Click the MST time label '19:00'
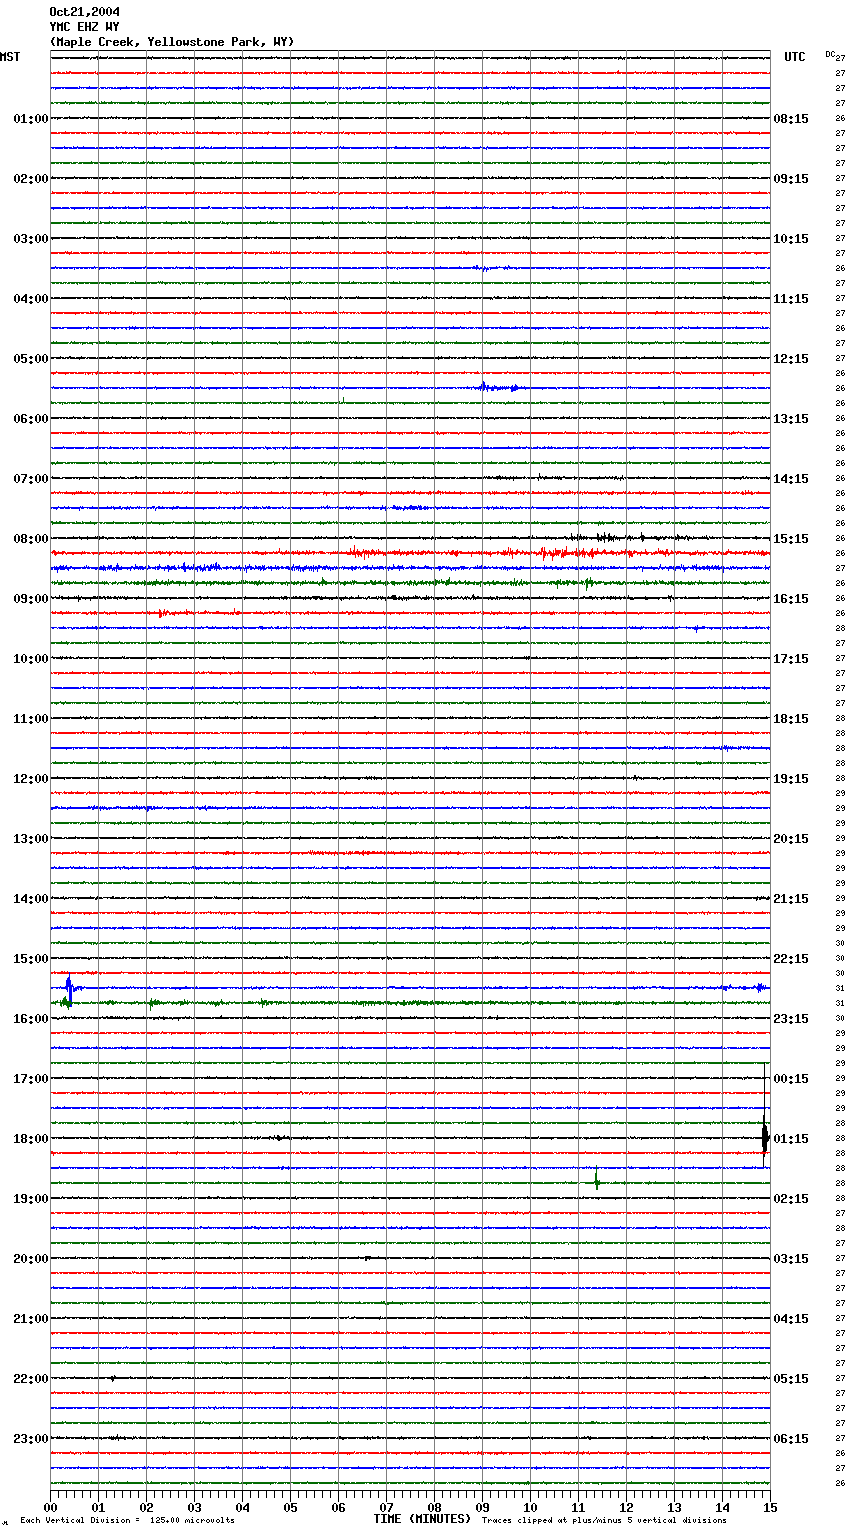The height and width of the screenshot is (1534, 850). point(31,1199)
